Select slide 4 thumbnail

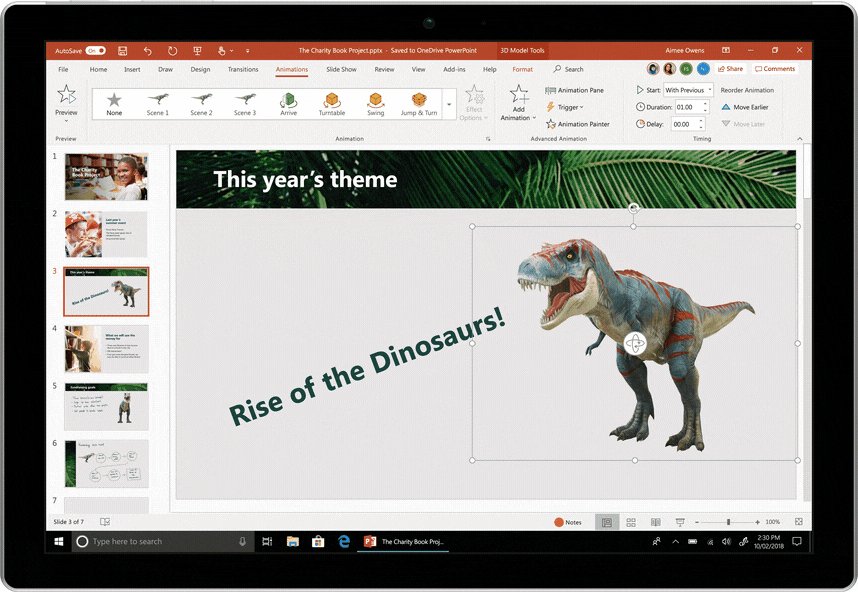point(106,349)
